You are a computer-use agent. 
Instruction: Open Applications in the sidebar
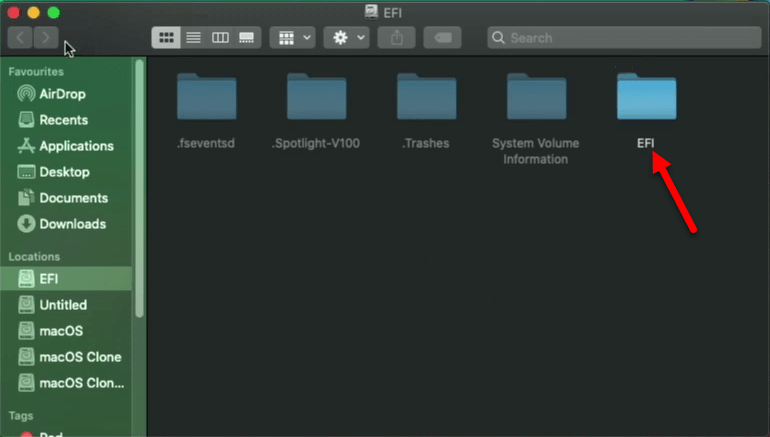(x=66, y=146)
